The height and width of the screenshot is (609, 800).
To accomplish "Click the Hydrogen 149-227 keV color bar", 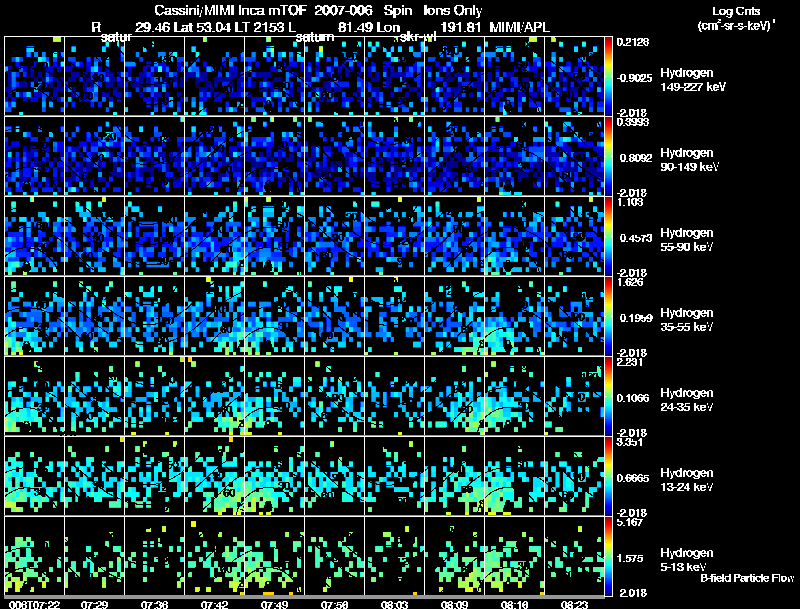I will [608, 75].
